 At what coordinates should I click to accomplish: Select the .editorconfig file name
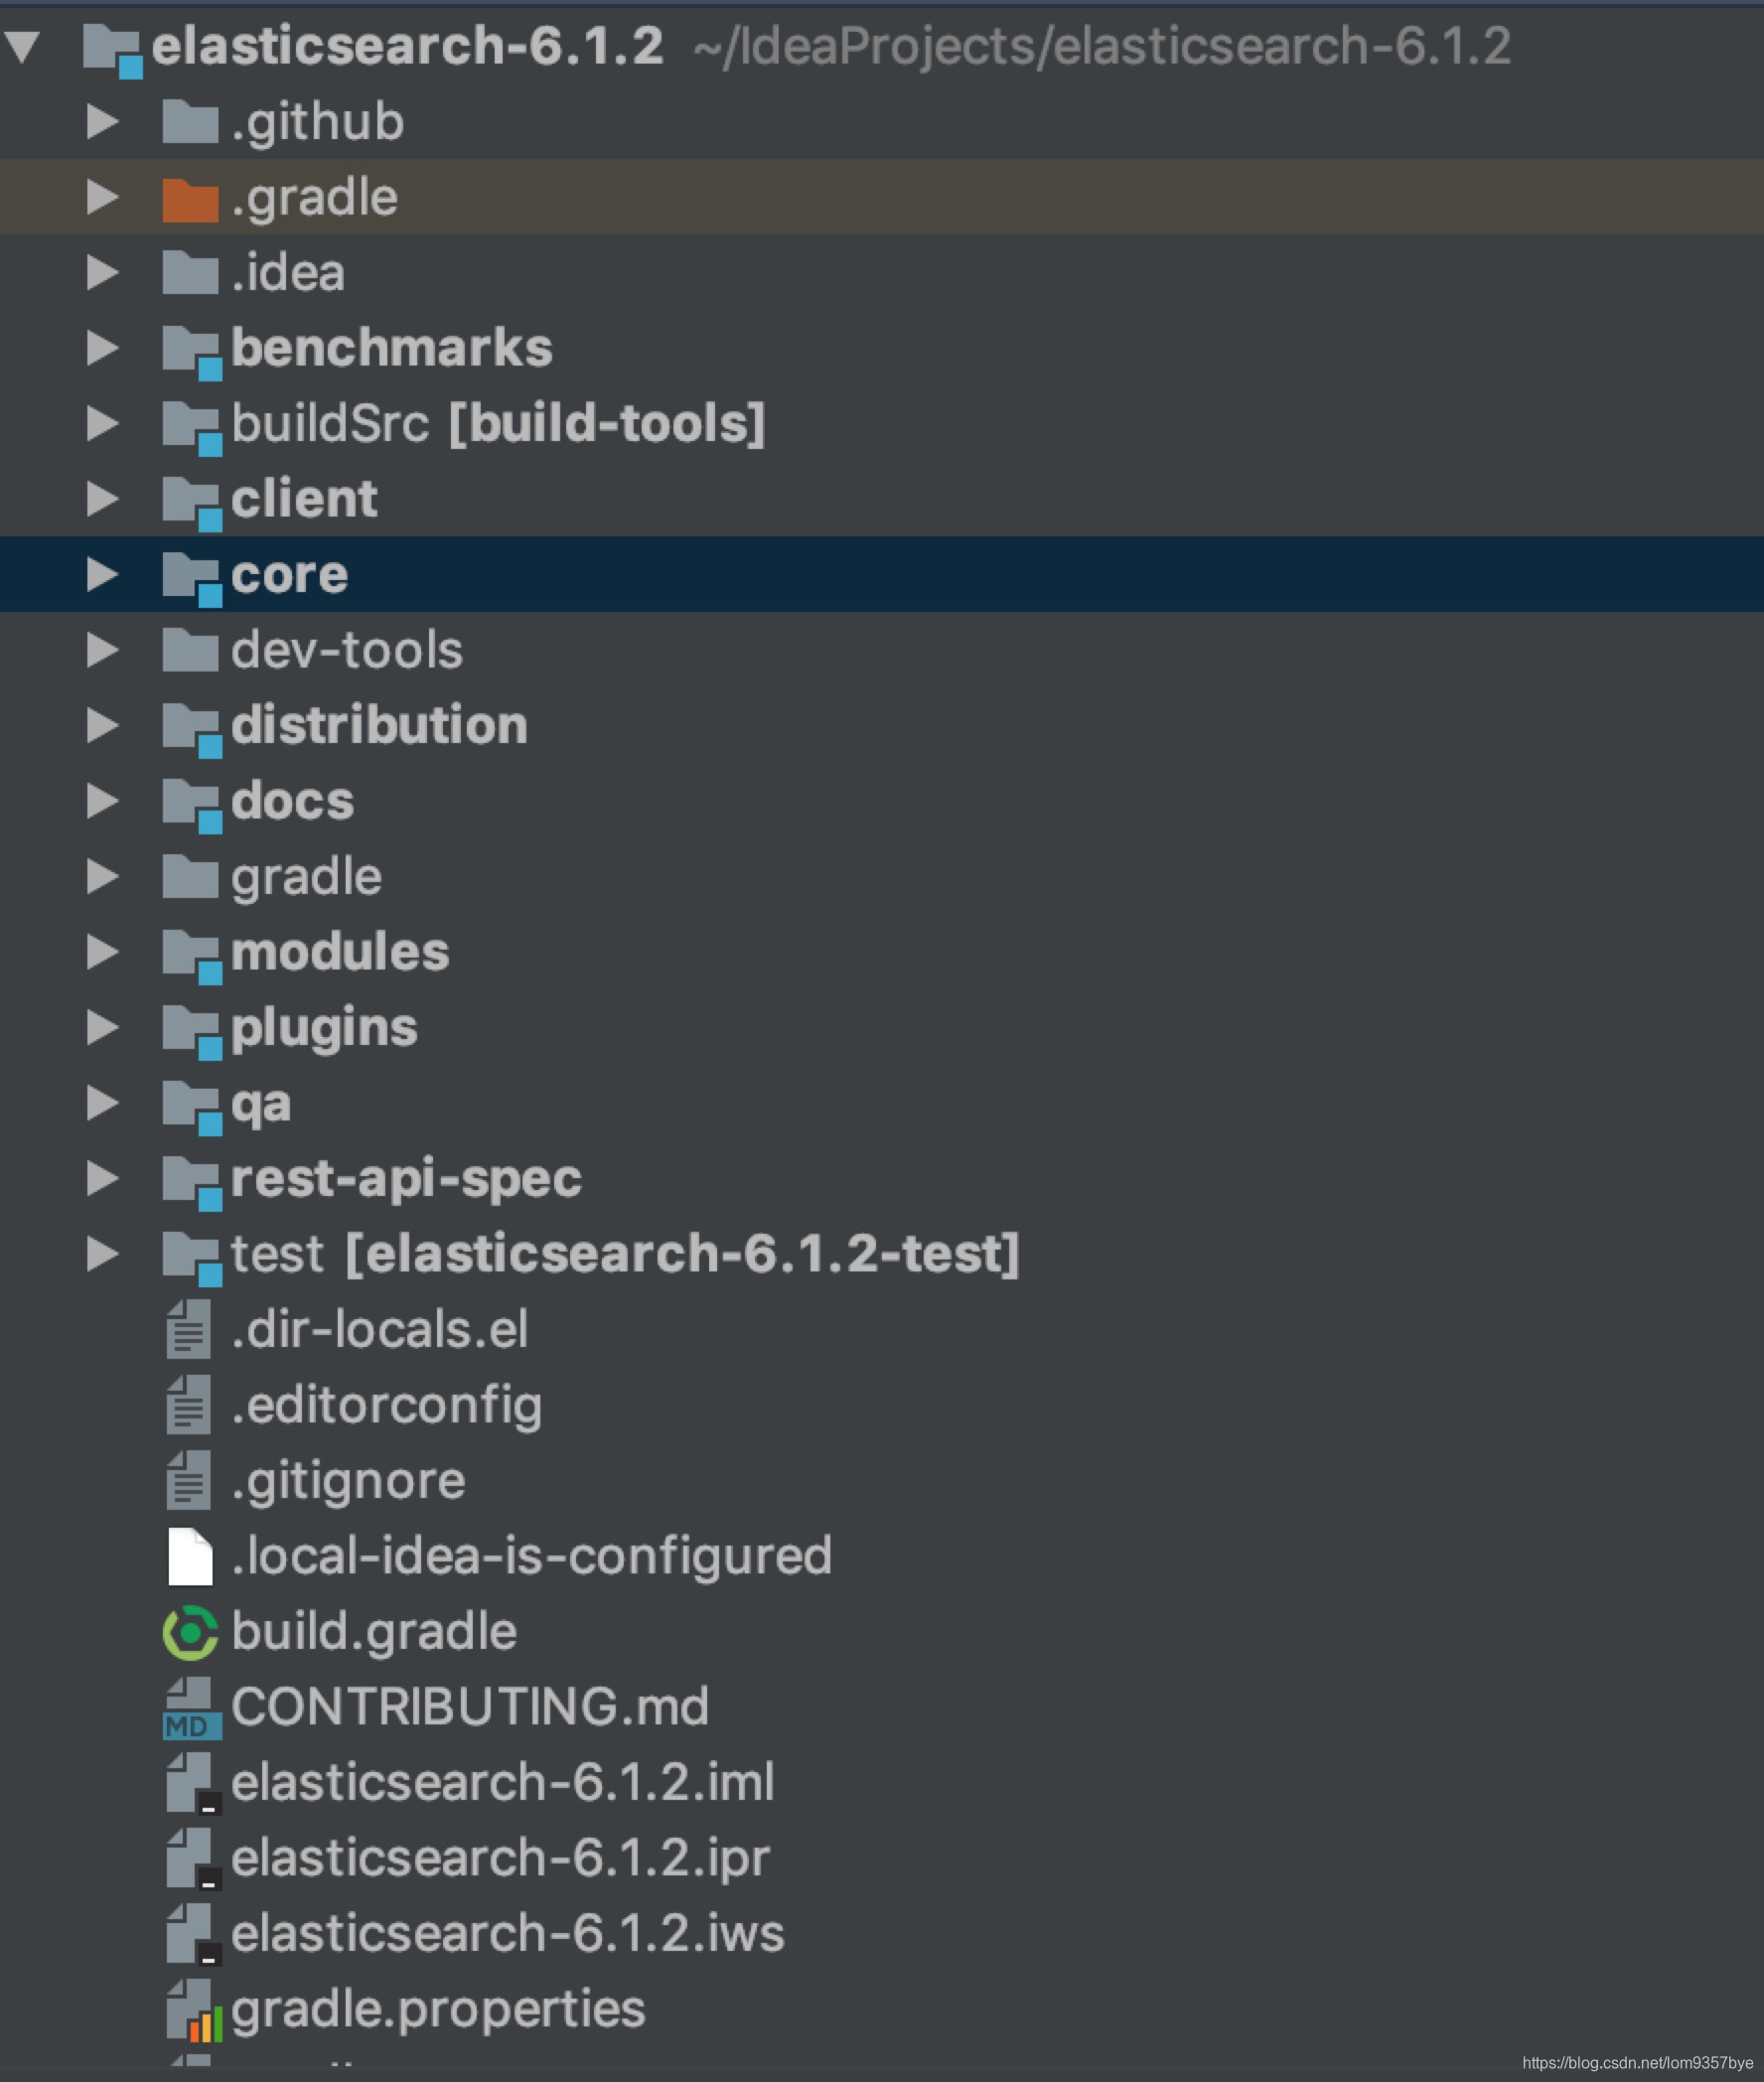tap(386, 1406)
